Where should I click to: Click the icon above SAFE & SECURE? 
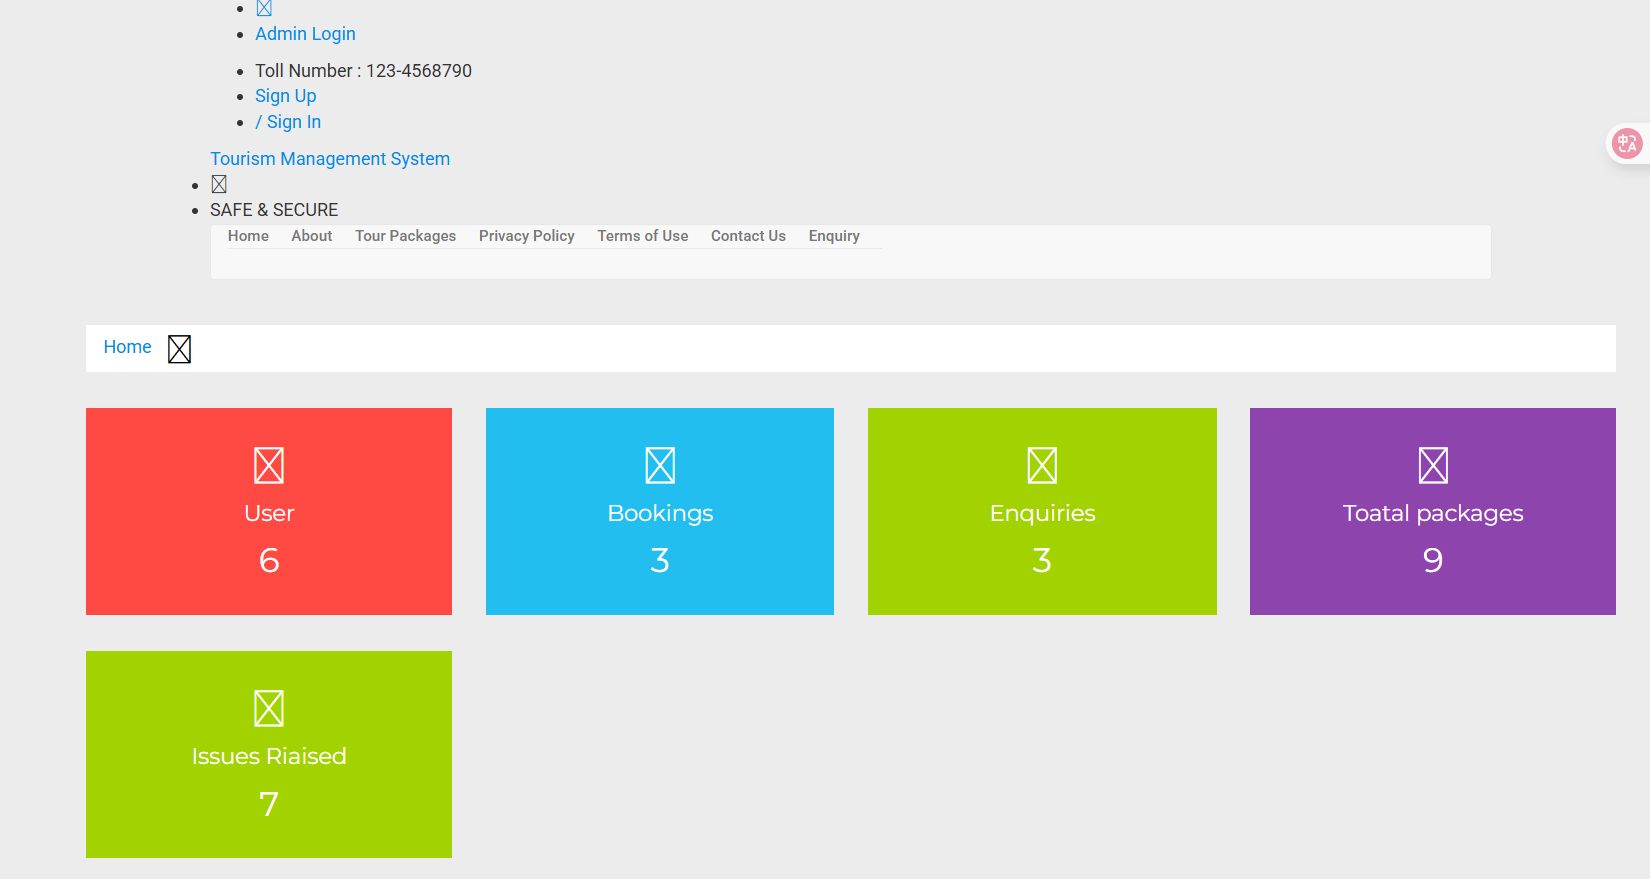219,184
